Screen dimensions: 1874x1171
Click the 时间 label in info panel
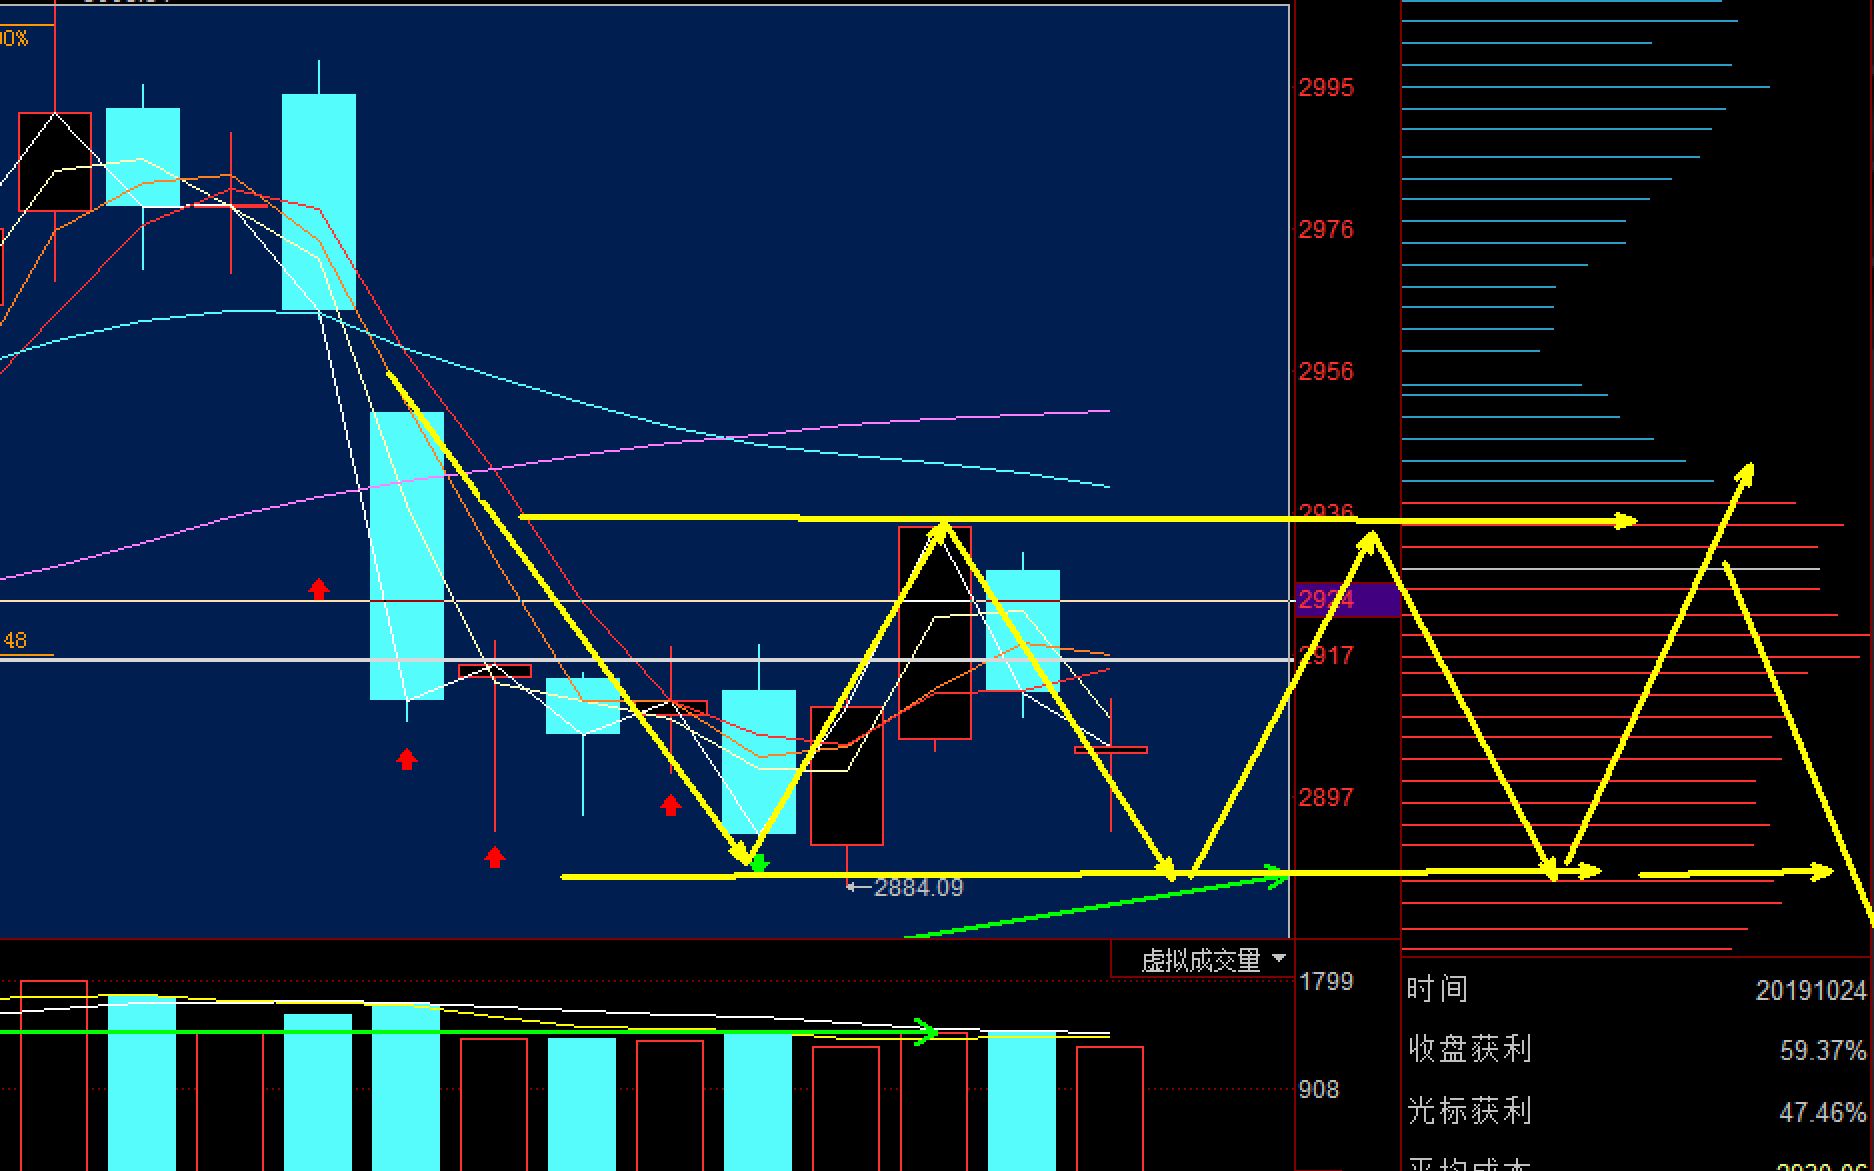tap(1437, 989)
